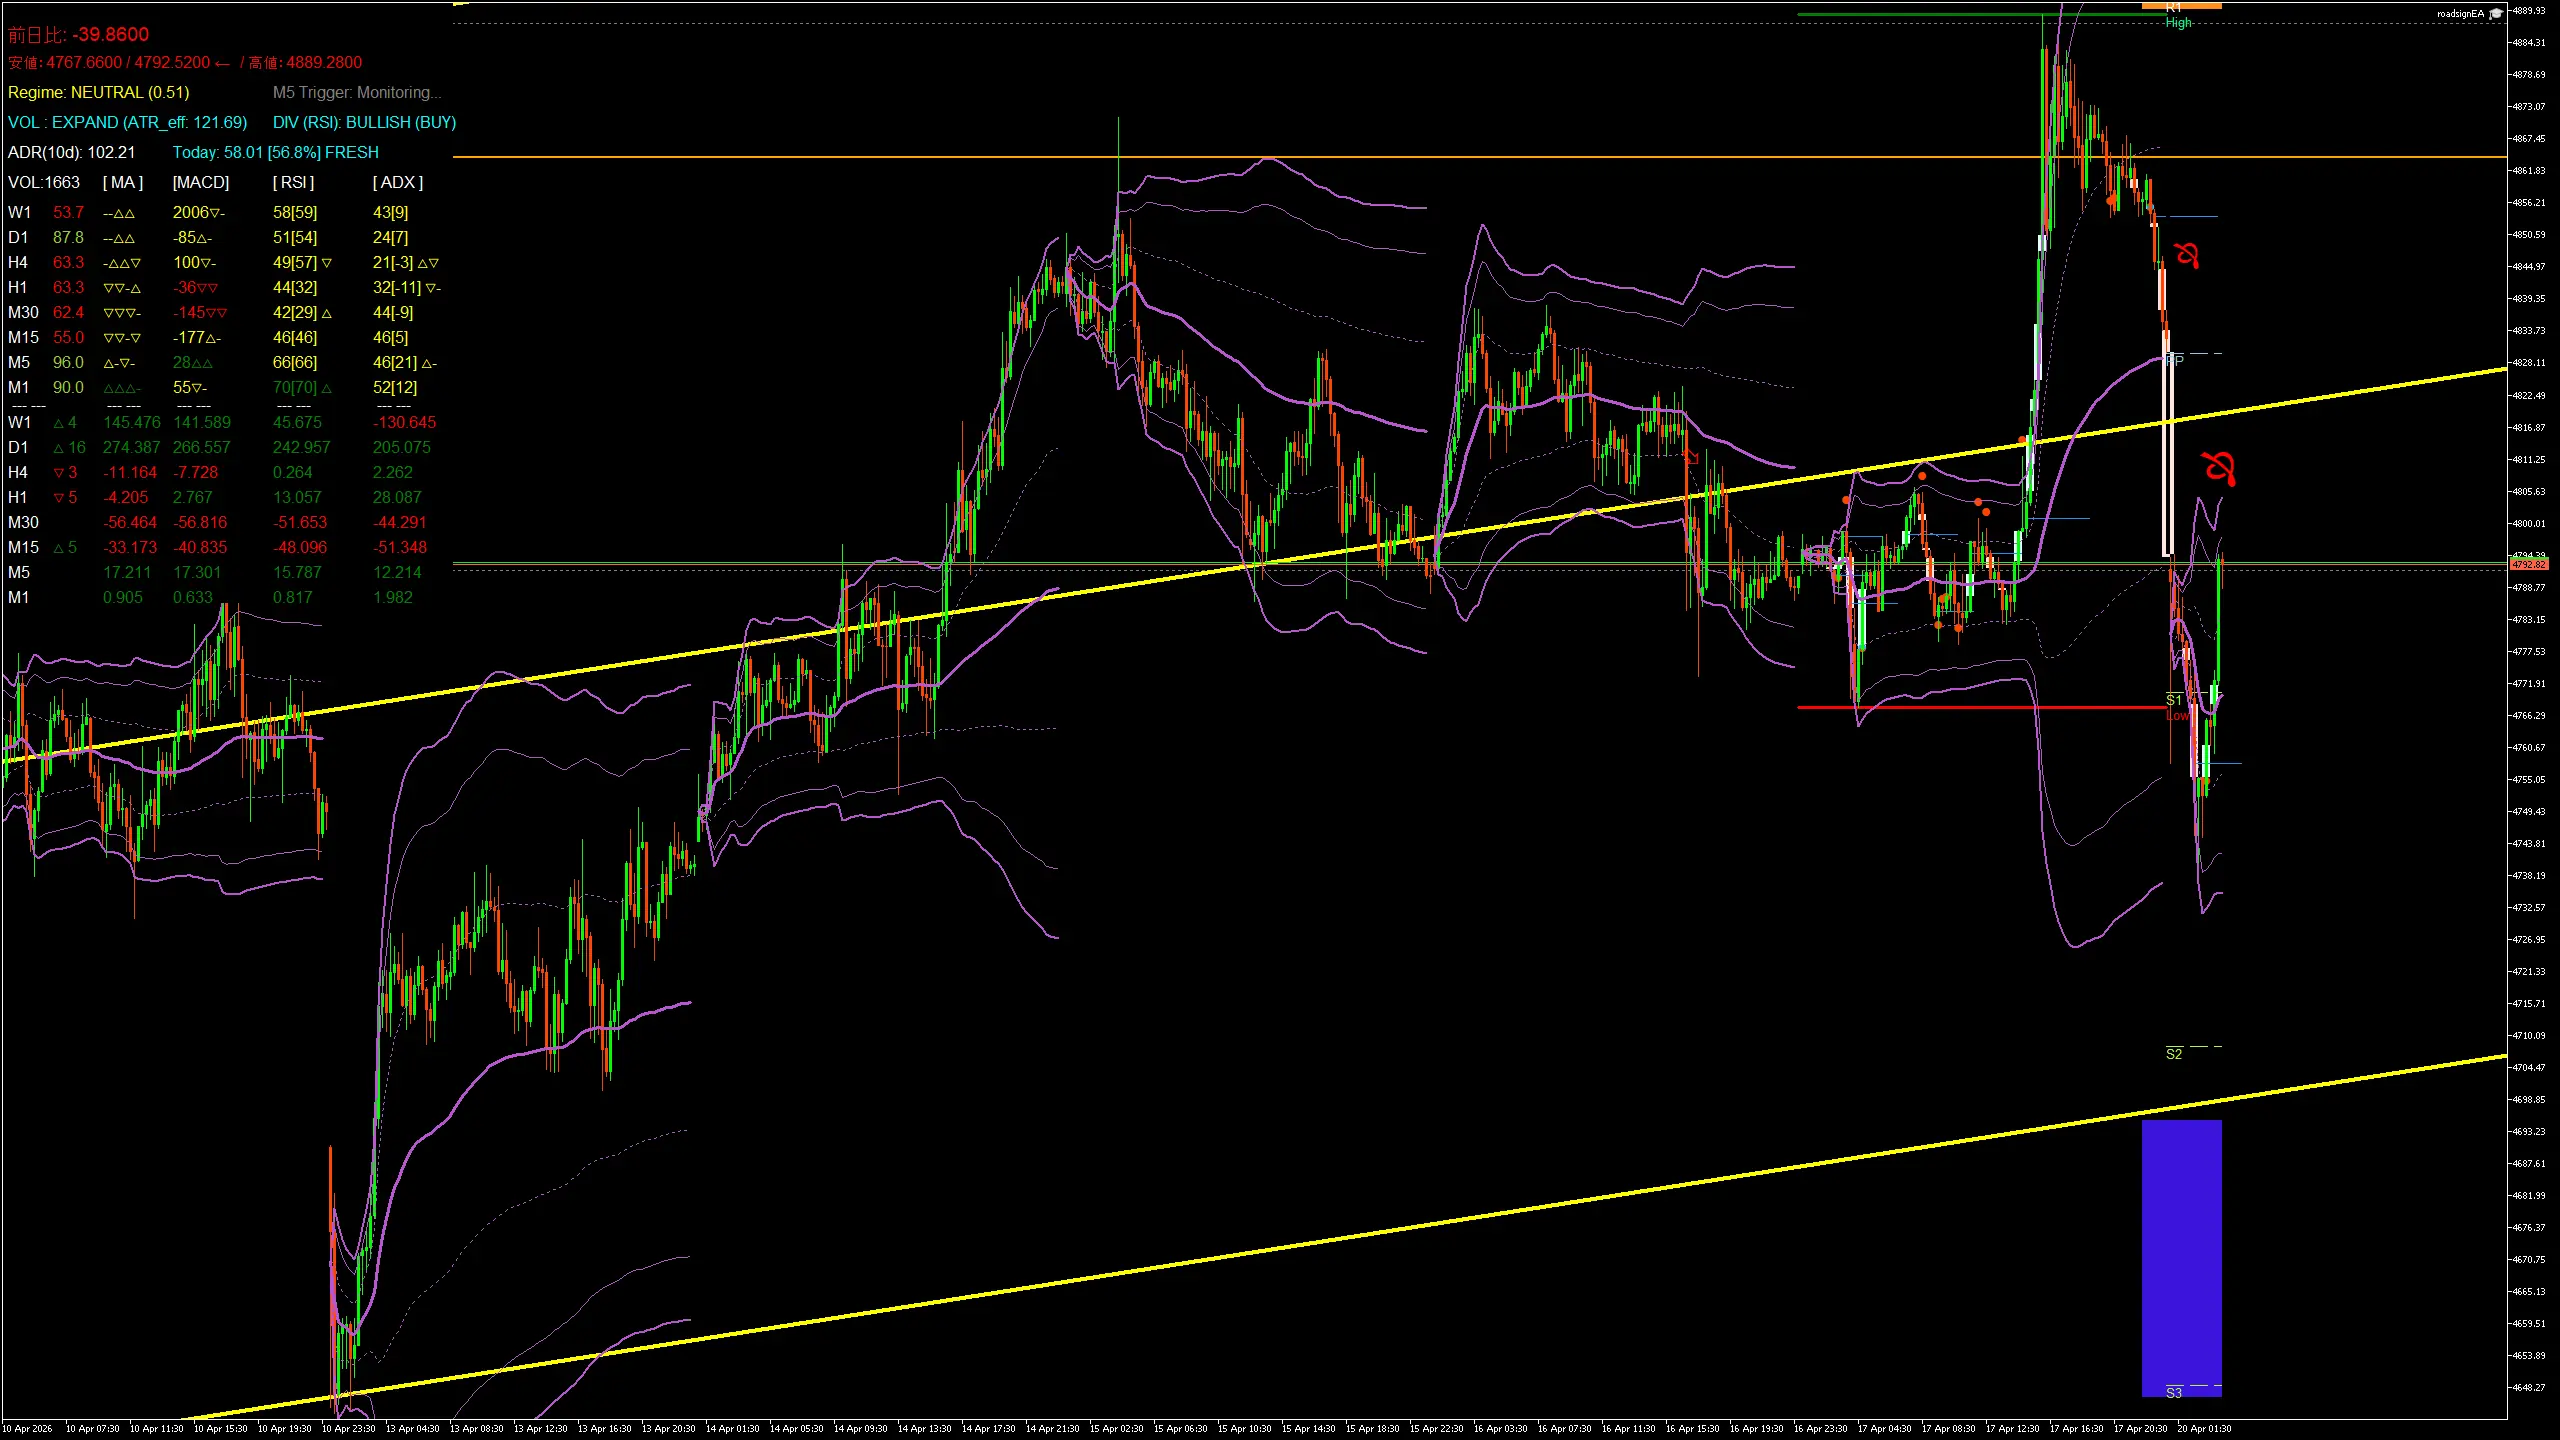
Task: Select the D1 timeframe row
Action: click(x=18, y=237)
